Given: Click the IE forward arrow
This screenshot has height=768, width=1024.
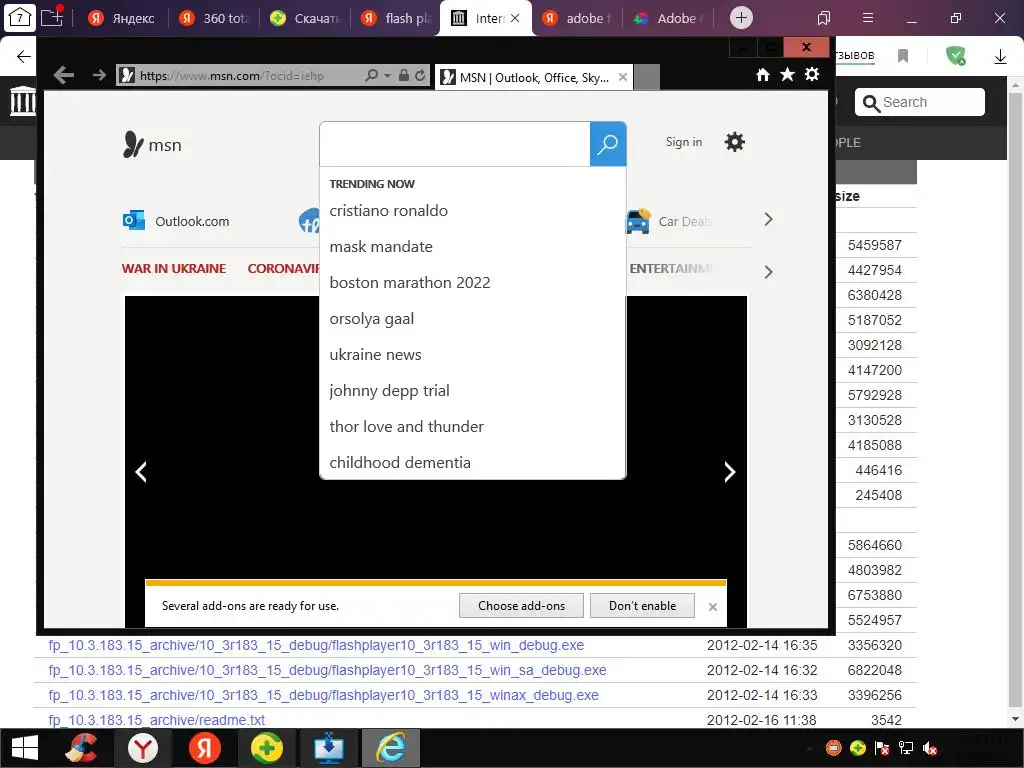Looking at the screenshot, I should pos(99,75).
